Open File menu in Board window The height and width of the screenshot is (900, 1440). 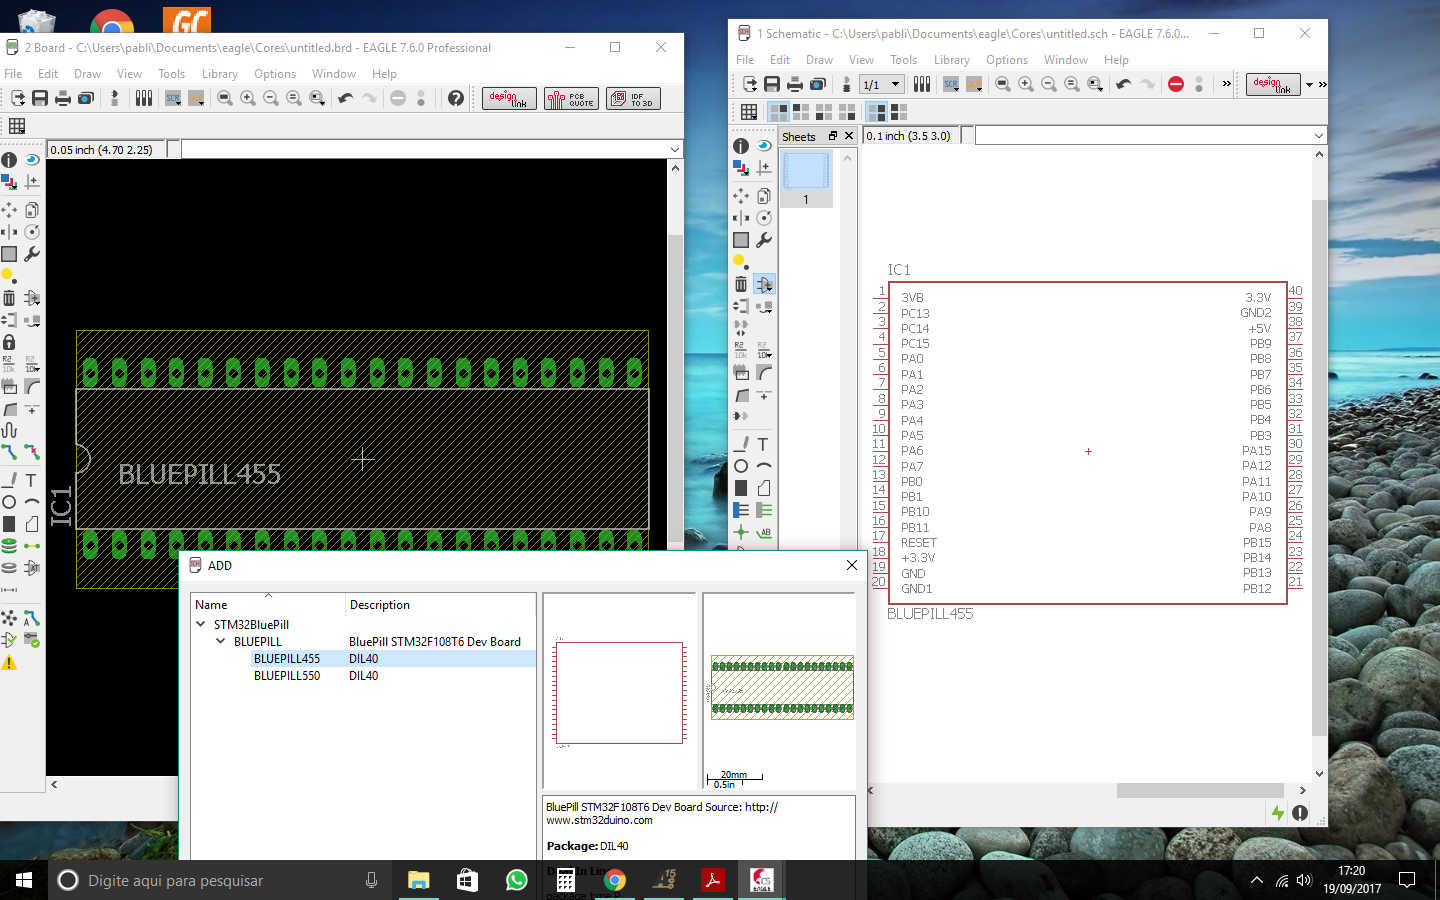point(13,74)
